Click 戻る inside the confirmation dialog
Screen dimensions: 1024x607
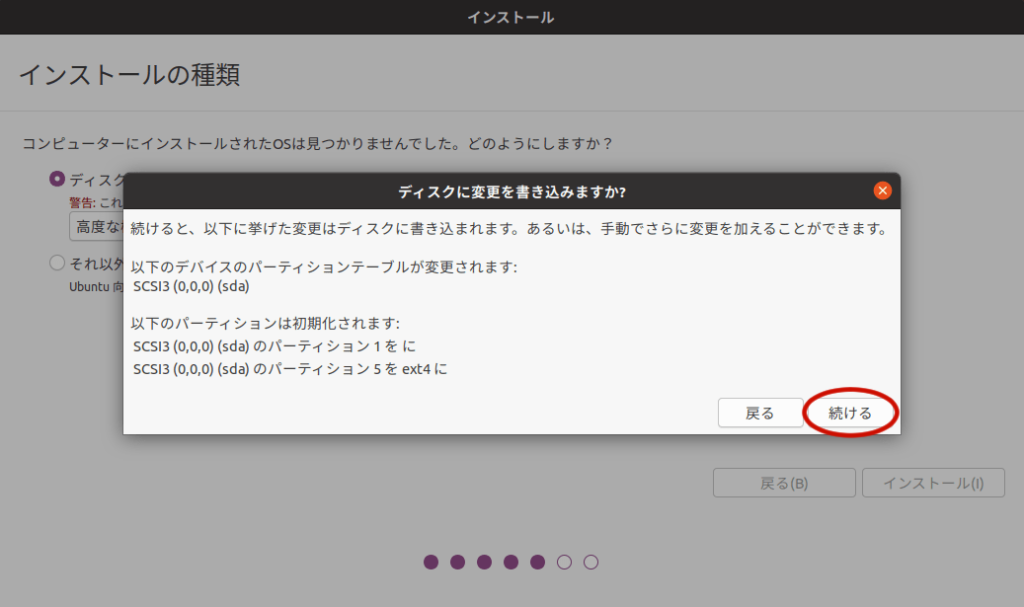(760, 412)
